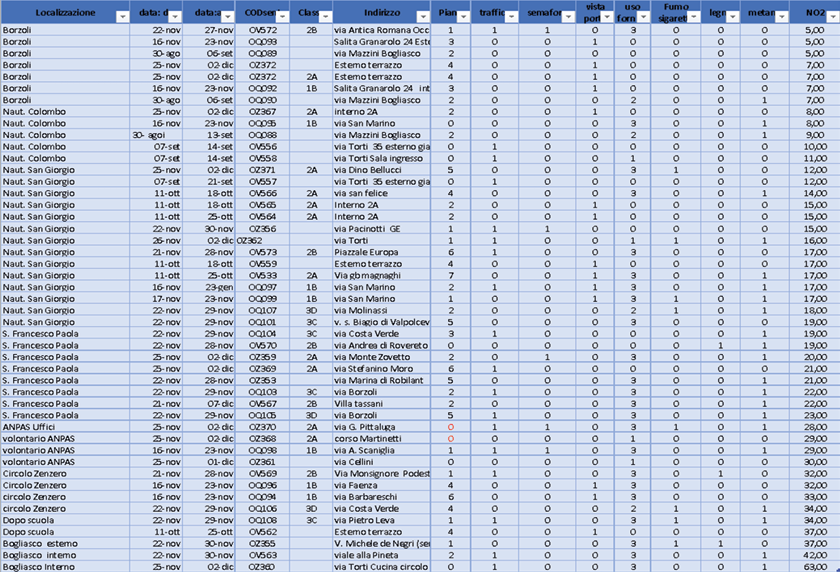This screenshot has height=572, width=840.
Task: Select the code cell OV573
Action: (262, 252)
